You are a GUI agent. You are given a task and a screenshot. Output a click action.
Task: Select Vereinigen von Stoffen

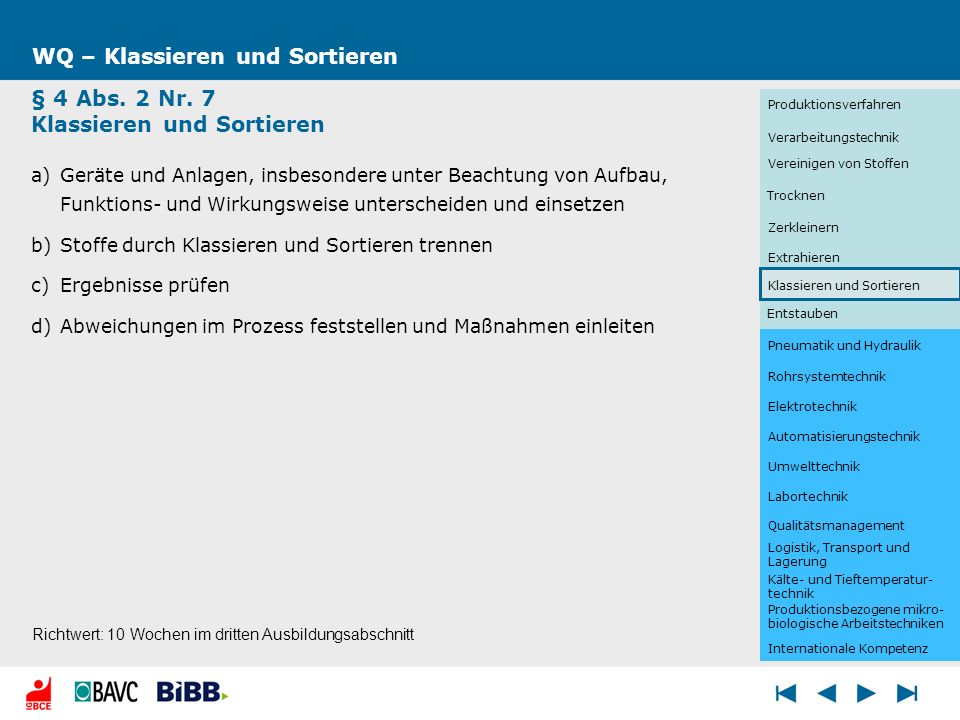[838, 163]
